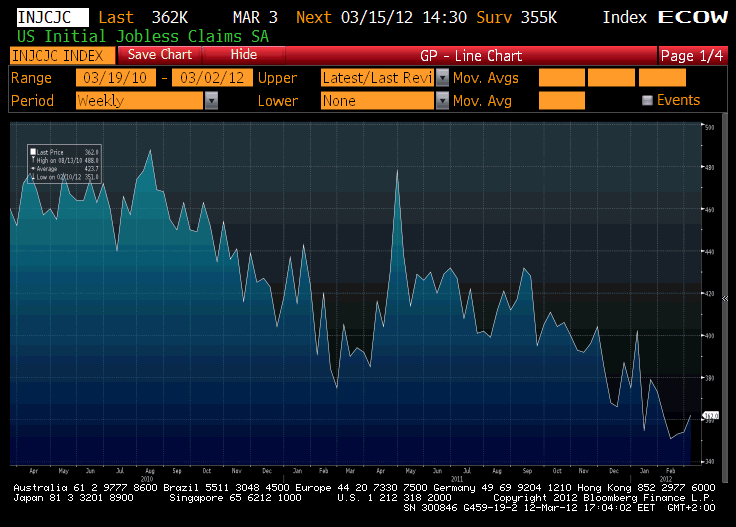
Task: Click the 2011 year label on x-axis
Action: tap(457, 479)
